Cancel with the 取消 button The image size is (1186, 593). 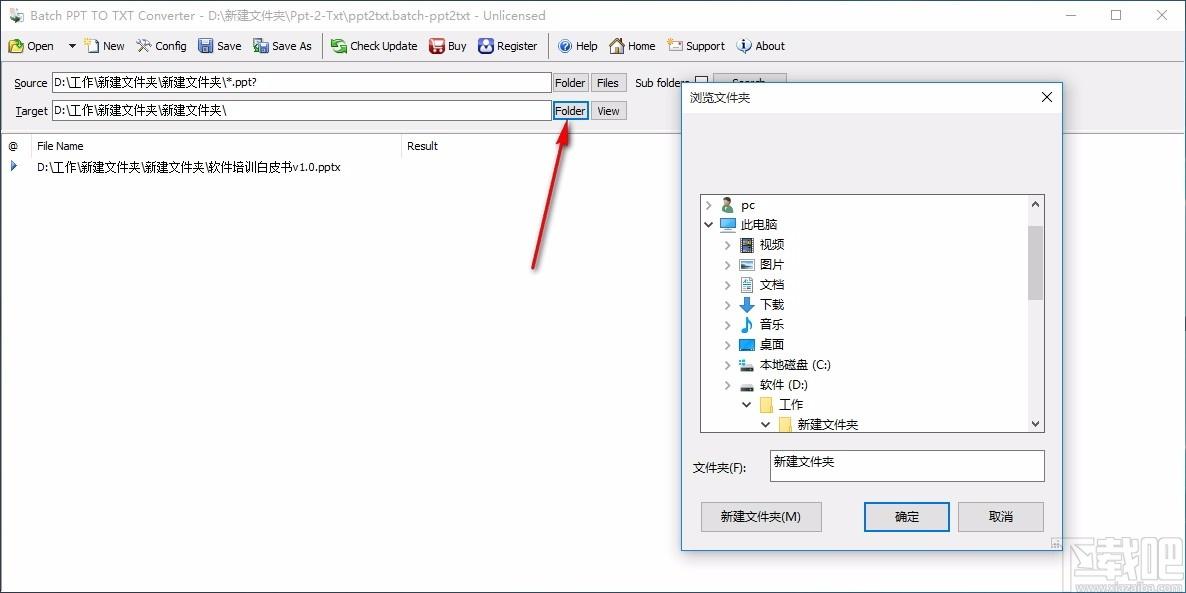pos(1001,517)
